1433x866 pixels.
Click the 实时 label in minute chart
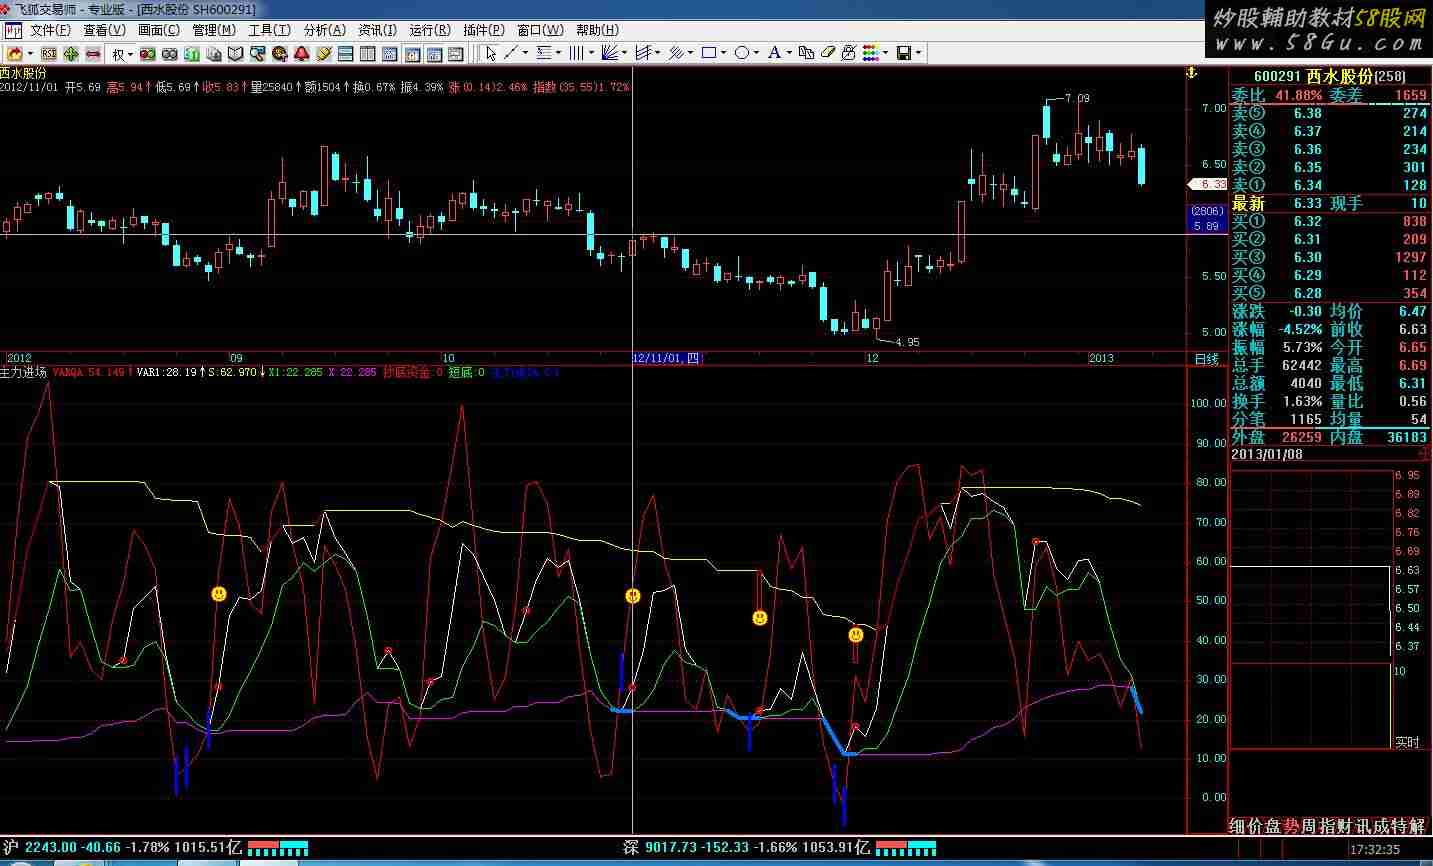[x=1407, y=742]
